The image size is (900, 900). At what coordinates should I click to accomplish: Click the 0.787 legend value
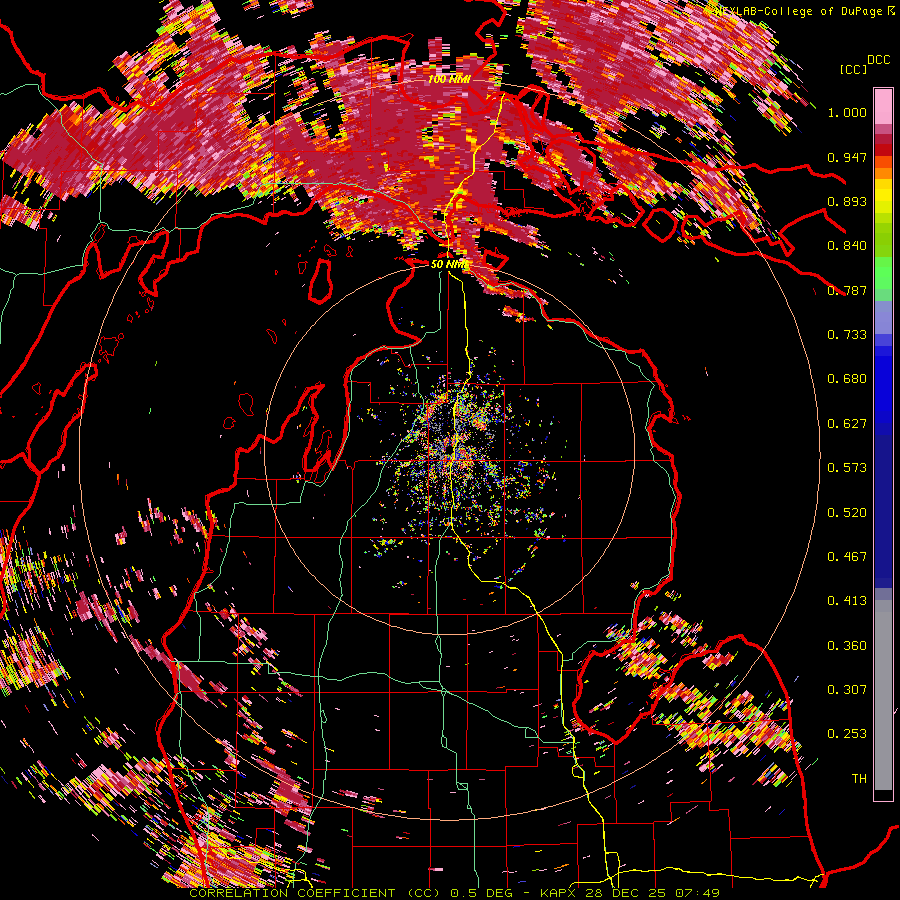[847, 290]
